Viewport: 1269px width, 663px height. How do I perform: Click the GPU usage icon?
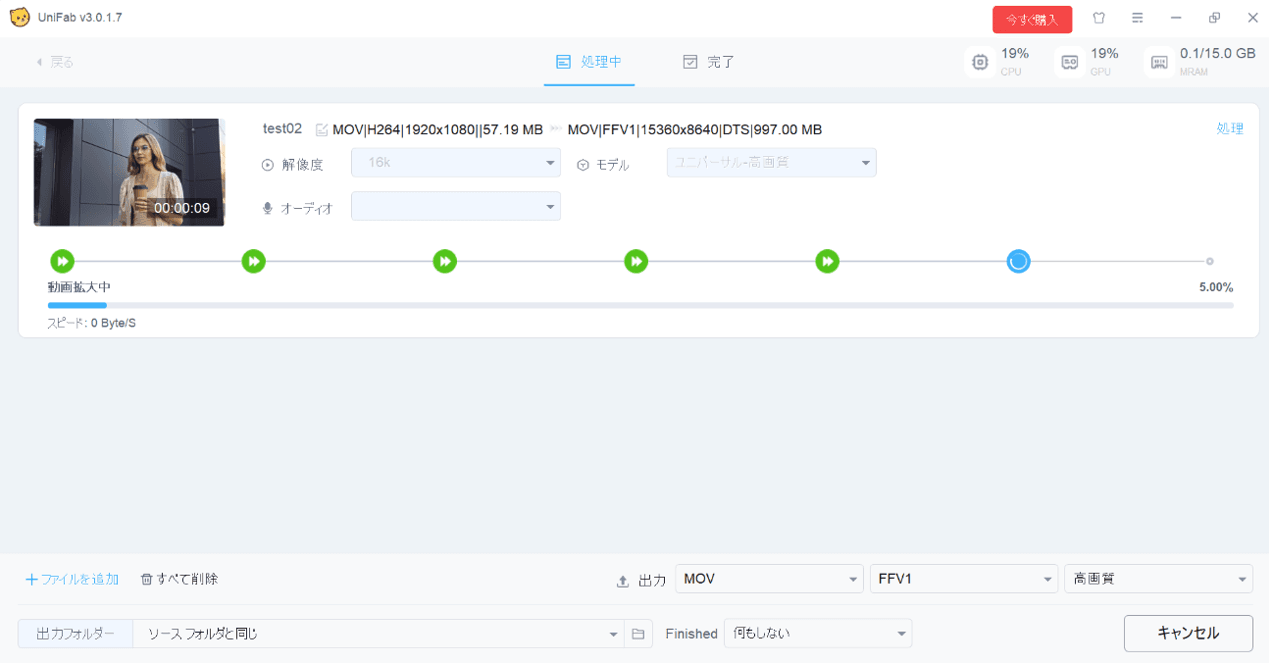(1069, 62)
